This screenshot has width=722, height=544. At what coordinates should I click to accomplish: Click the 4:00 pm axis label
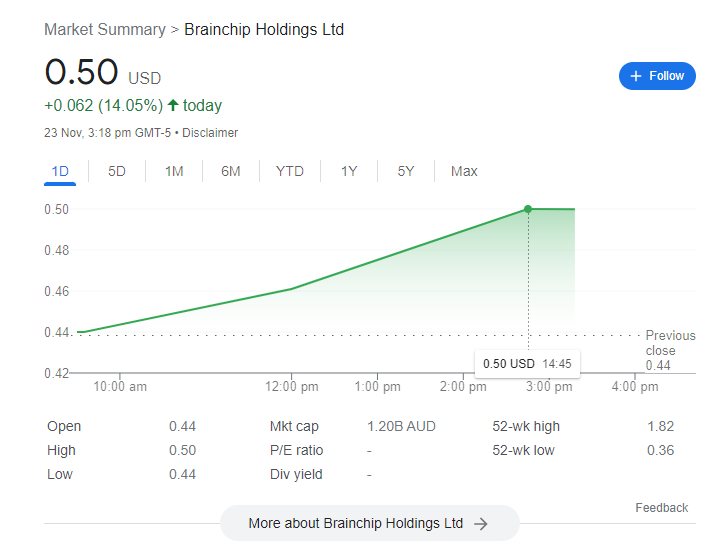pyautogui.click(x=635, y=386)
